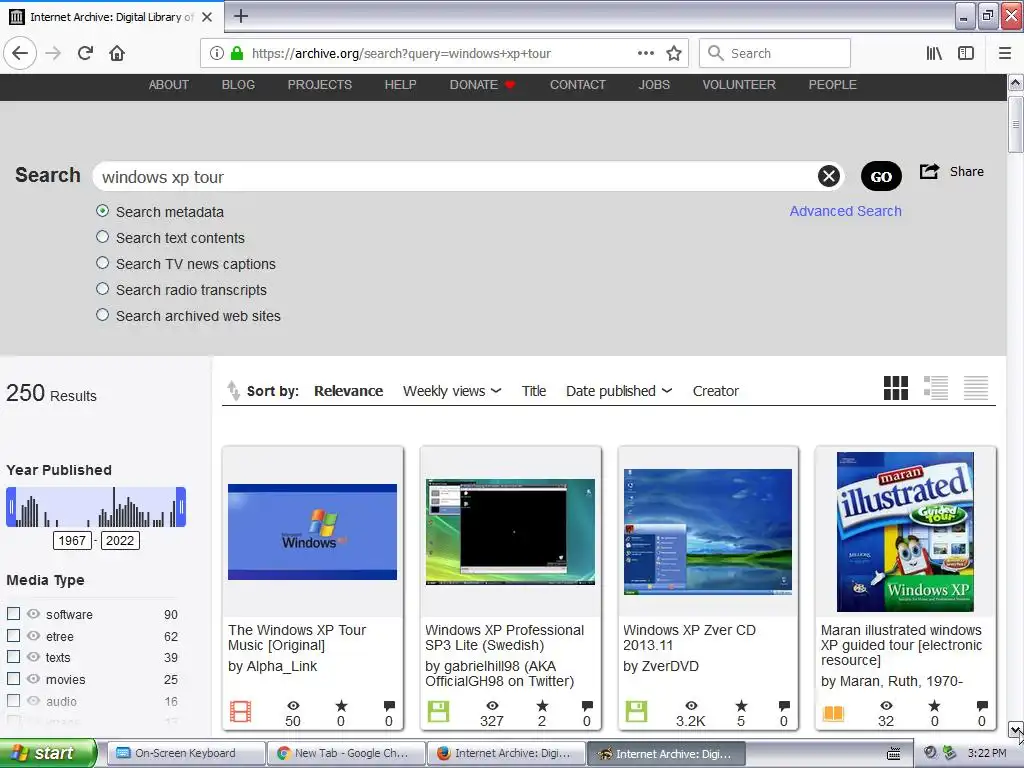Show site information icon in address bar
The image size is (1024, 768).
click(x=217, y=53)
